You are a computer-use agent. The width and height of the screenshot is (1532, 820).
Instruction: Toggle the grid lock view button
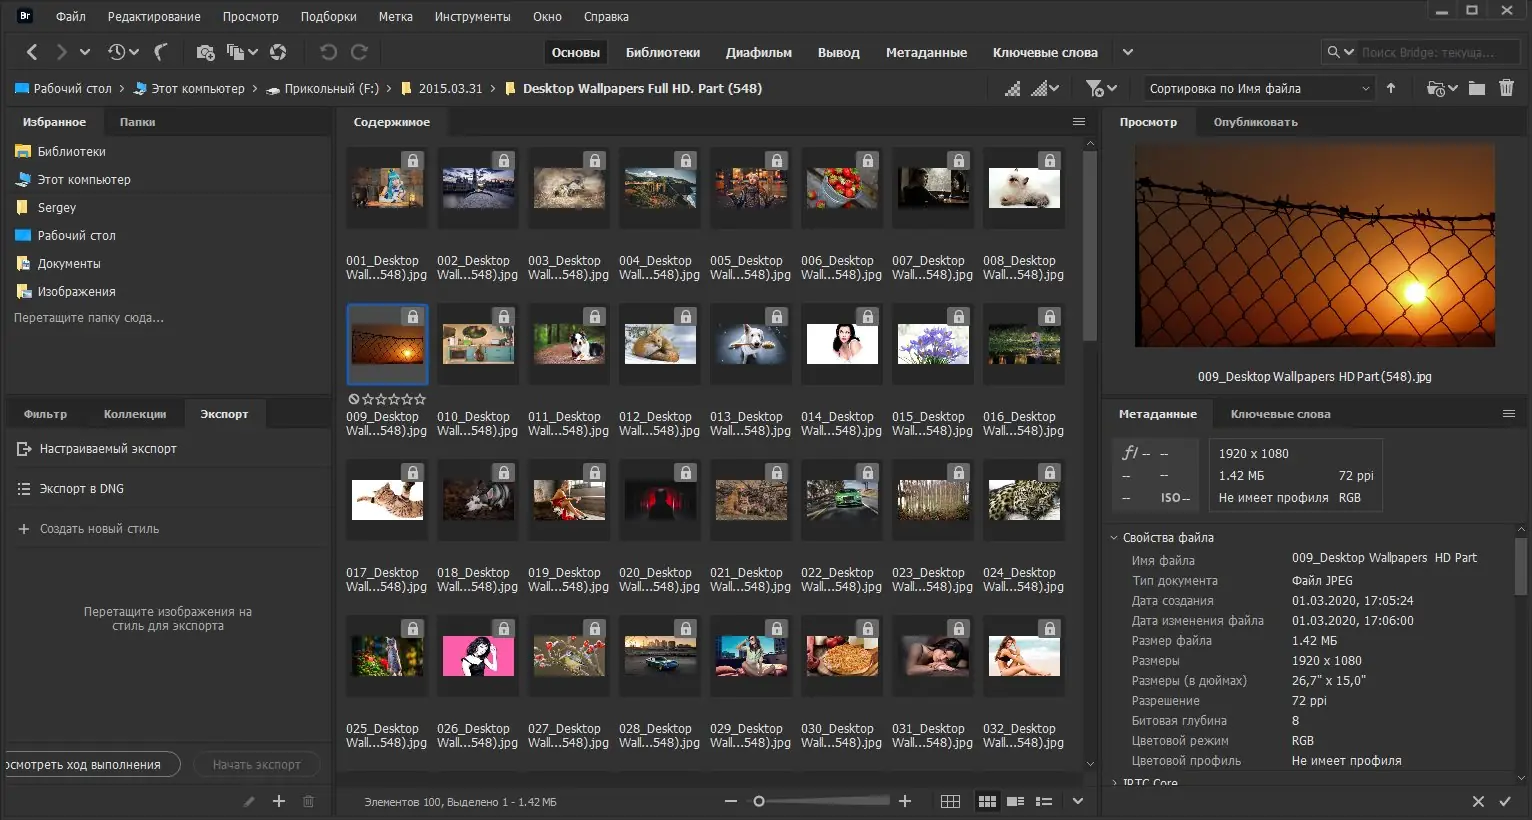click(x=950, y=801)
